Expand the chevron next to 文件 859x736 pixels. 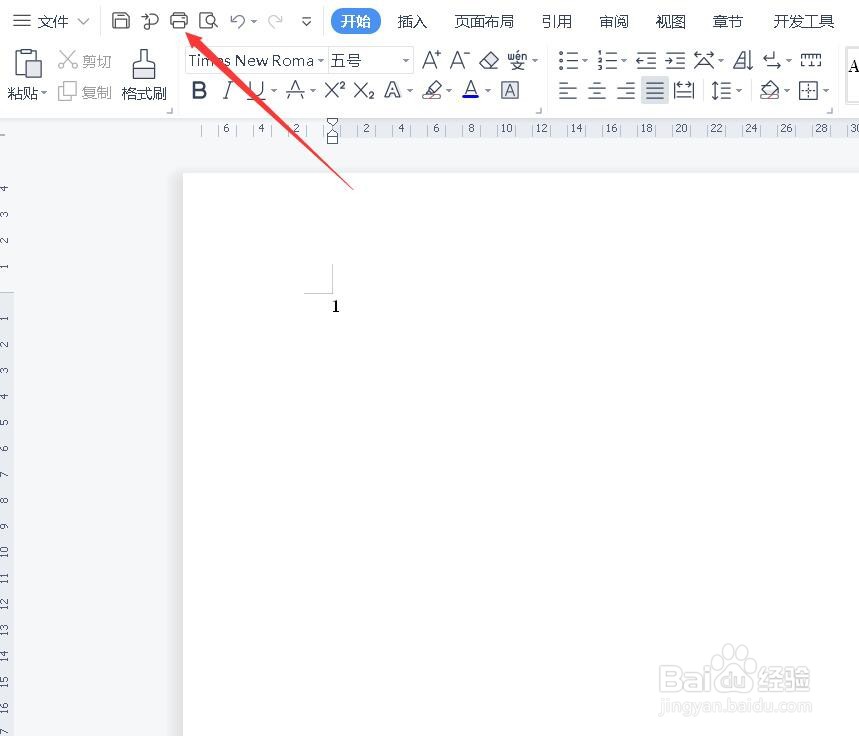[83, 22]
